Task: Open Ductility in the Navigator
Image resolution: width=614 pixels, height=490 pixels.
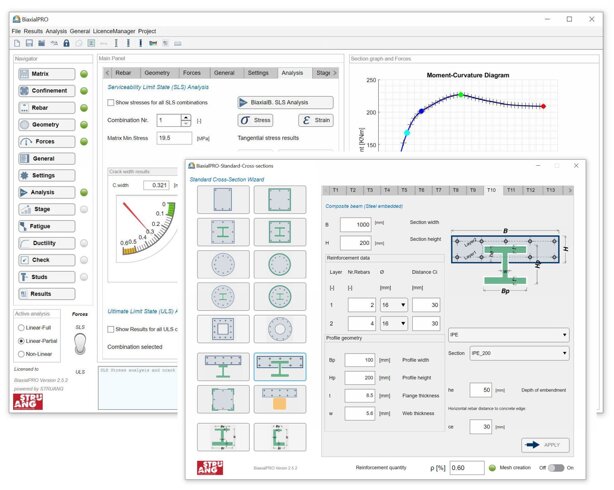Action: pyautogui.click(x=47, y=243)
